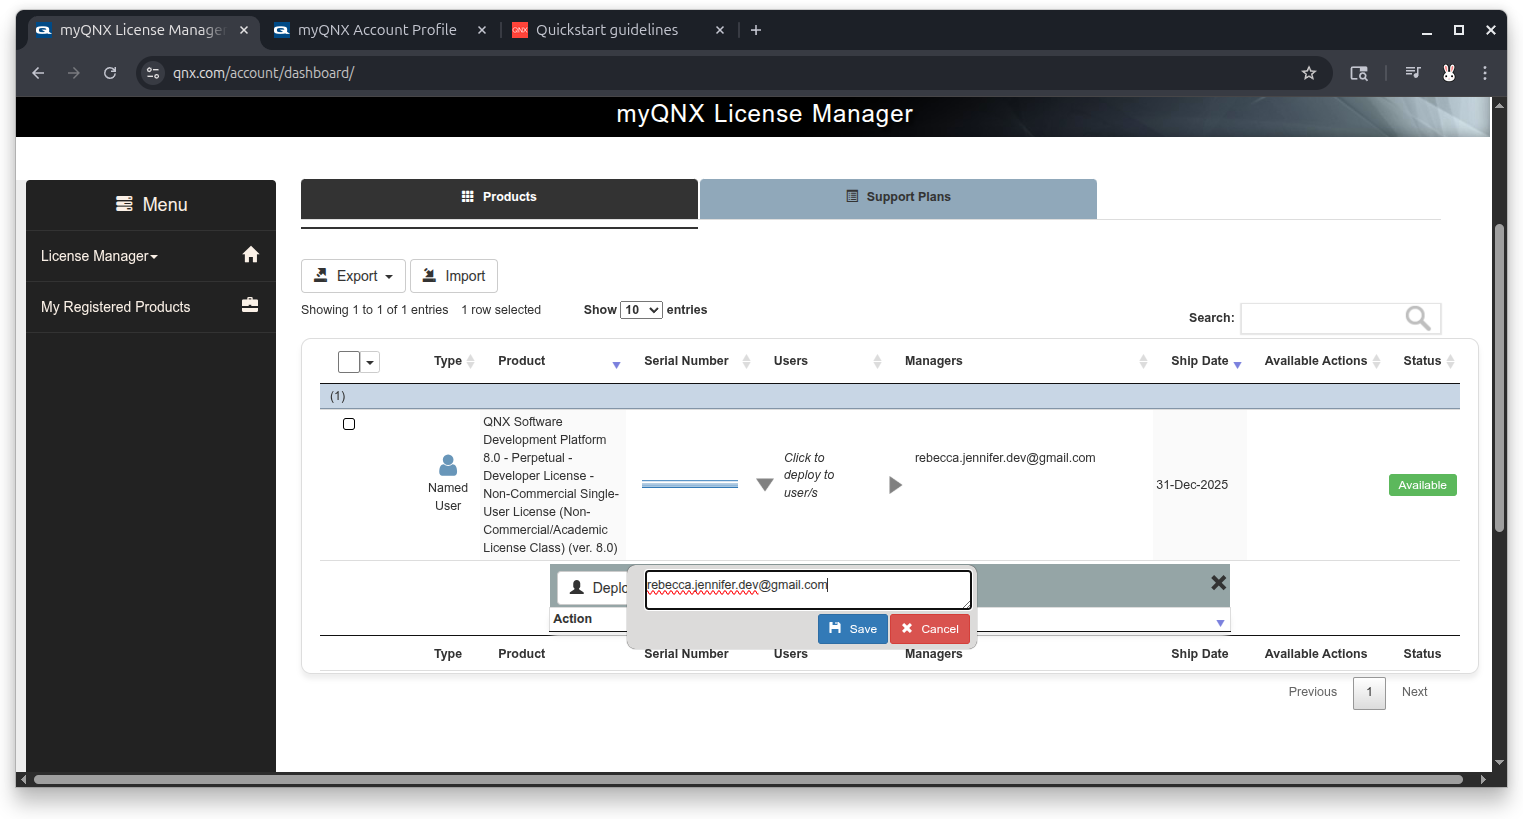Click the search magnifier icon in table search

point(1417,318)
